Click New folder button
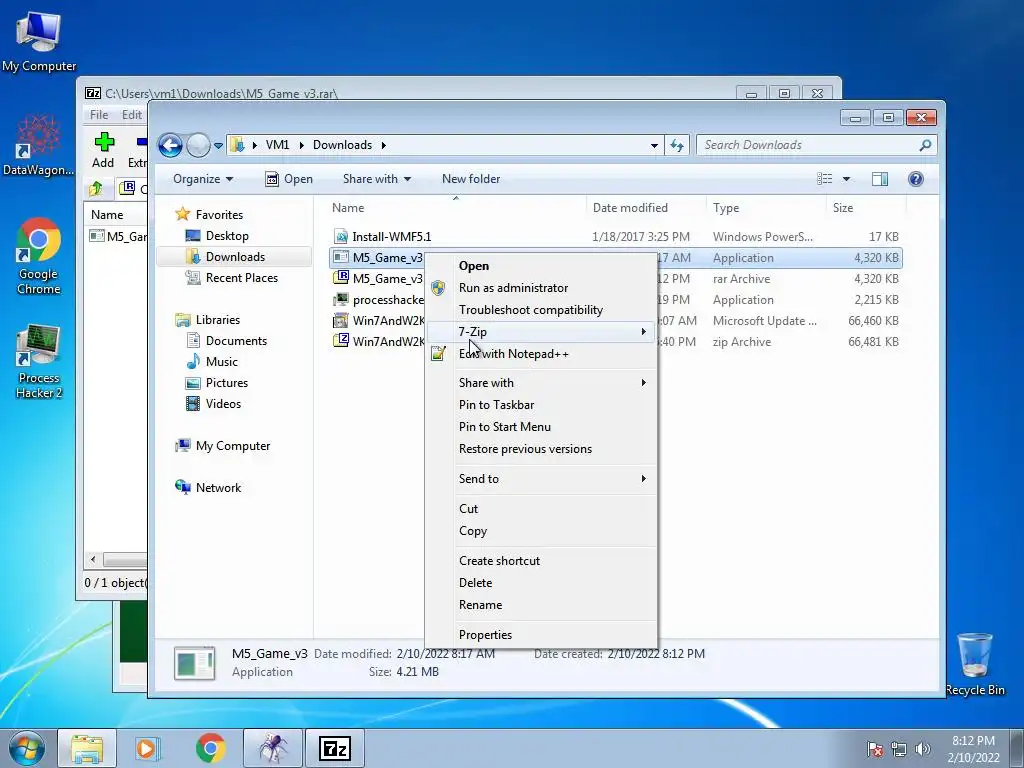Viewport: 1024px width, 768px height. coord(471,179)
